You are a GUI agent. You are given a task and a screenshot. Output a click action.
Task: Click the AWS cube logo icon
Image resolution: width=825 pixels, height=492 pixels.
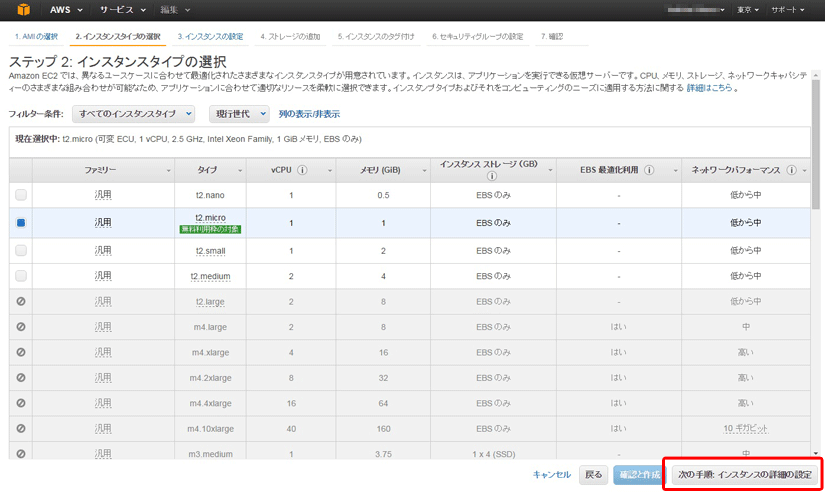tap(26, 10)
